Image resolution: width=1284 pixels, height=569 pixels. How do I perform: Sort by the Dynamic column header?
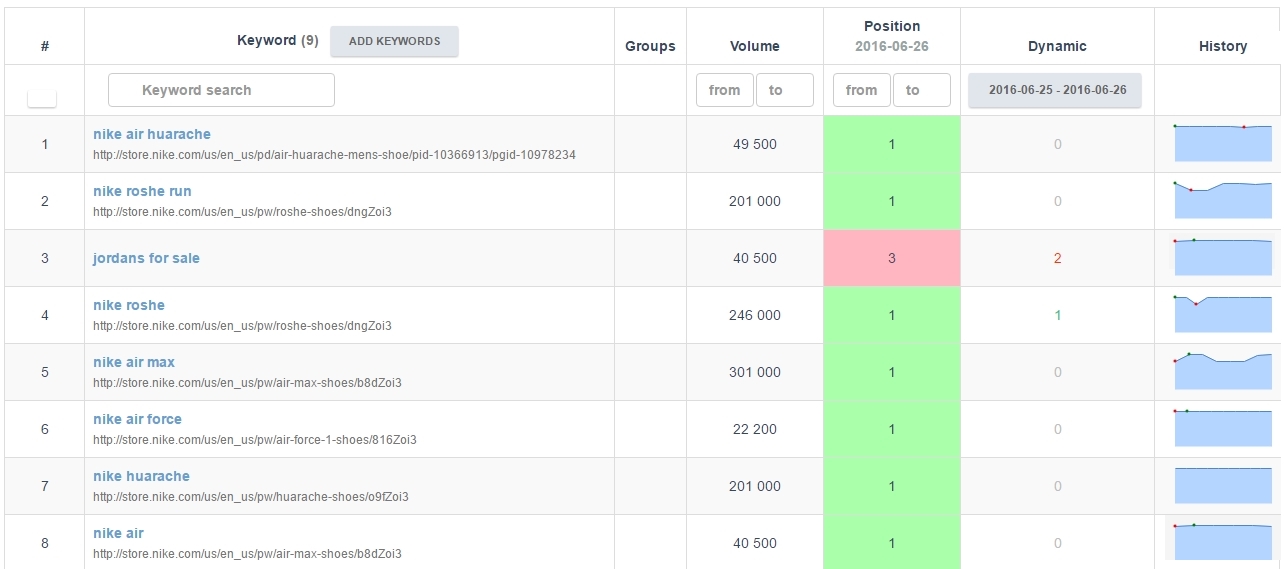coord(1057,46)
